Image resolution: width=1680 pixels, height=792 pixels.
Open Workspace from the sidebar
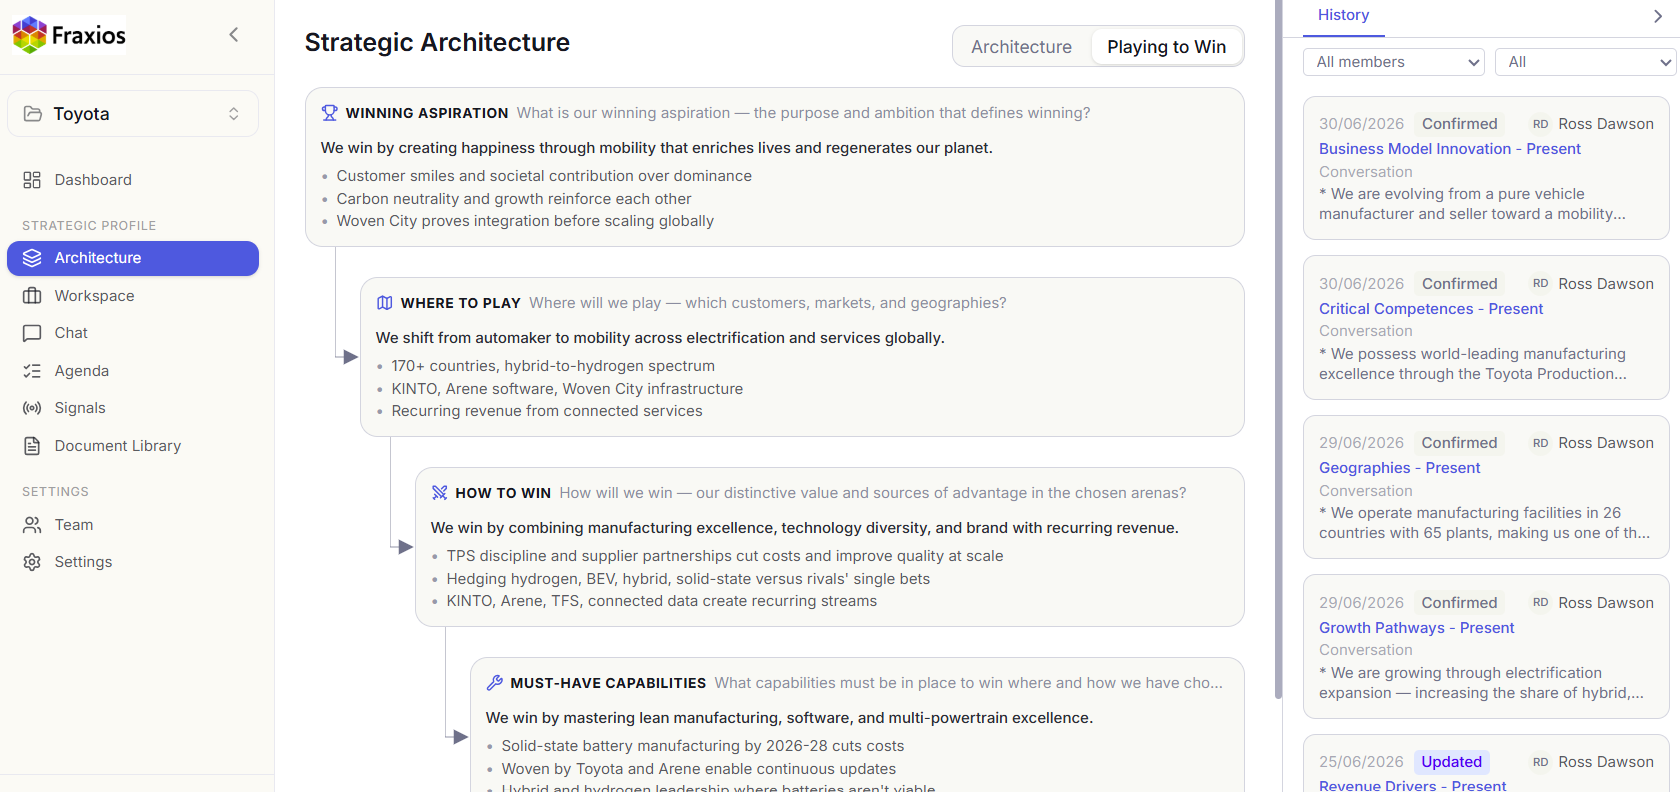click(x=133, y=296)
